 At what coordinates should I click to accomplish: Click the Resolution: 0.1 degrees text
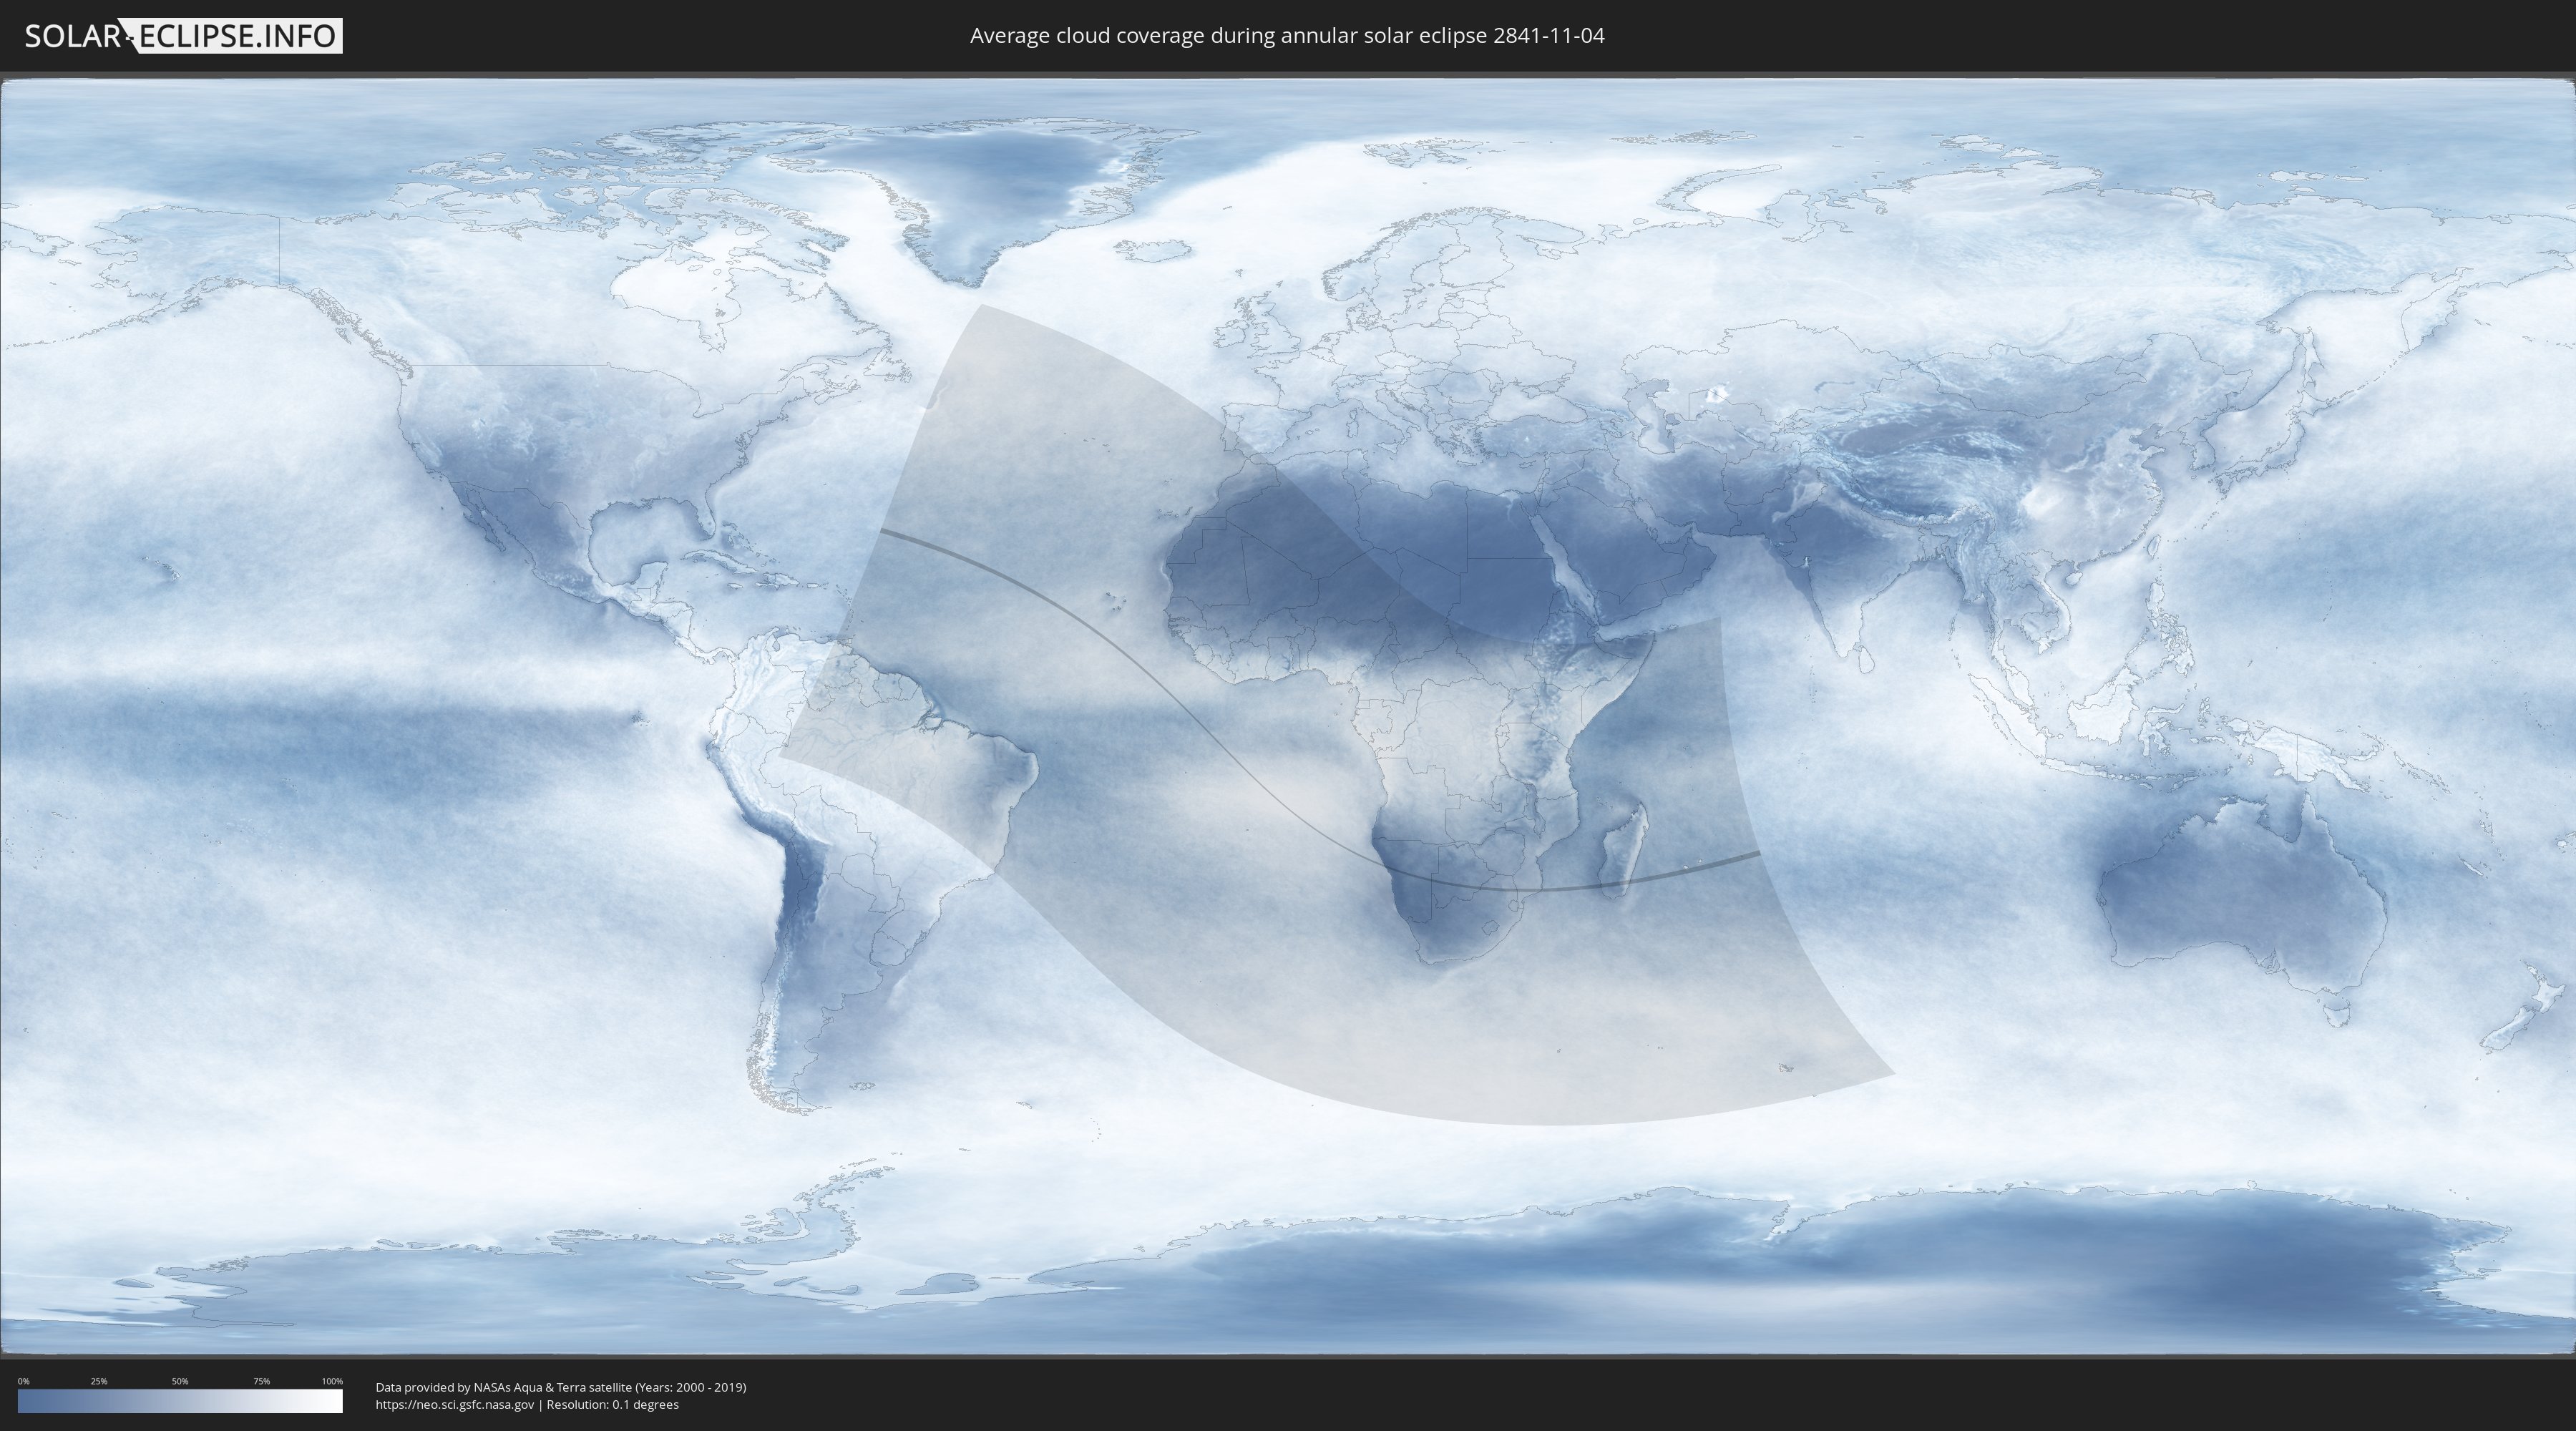click(612, 1405)
